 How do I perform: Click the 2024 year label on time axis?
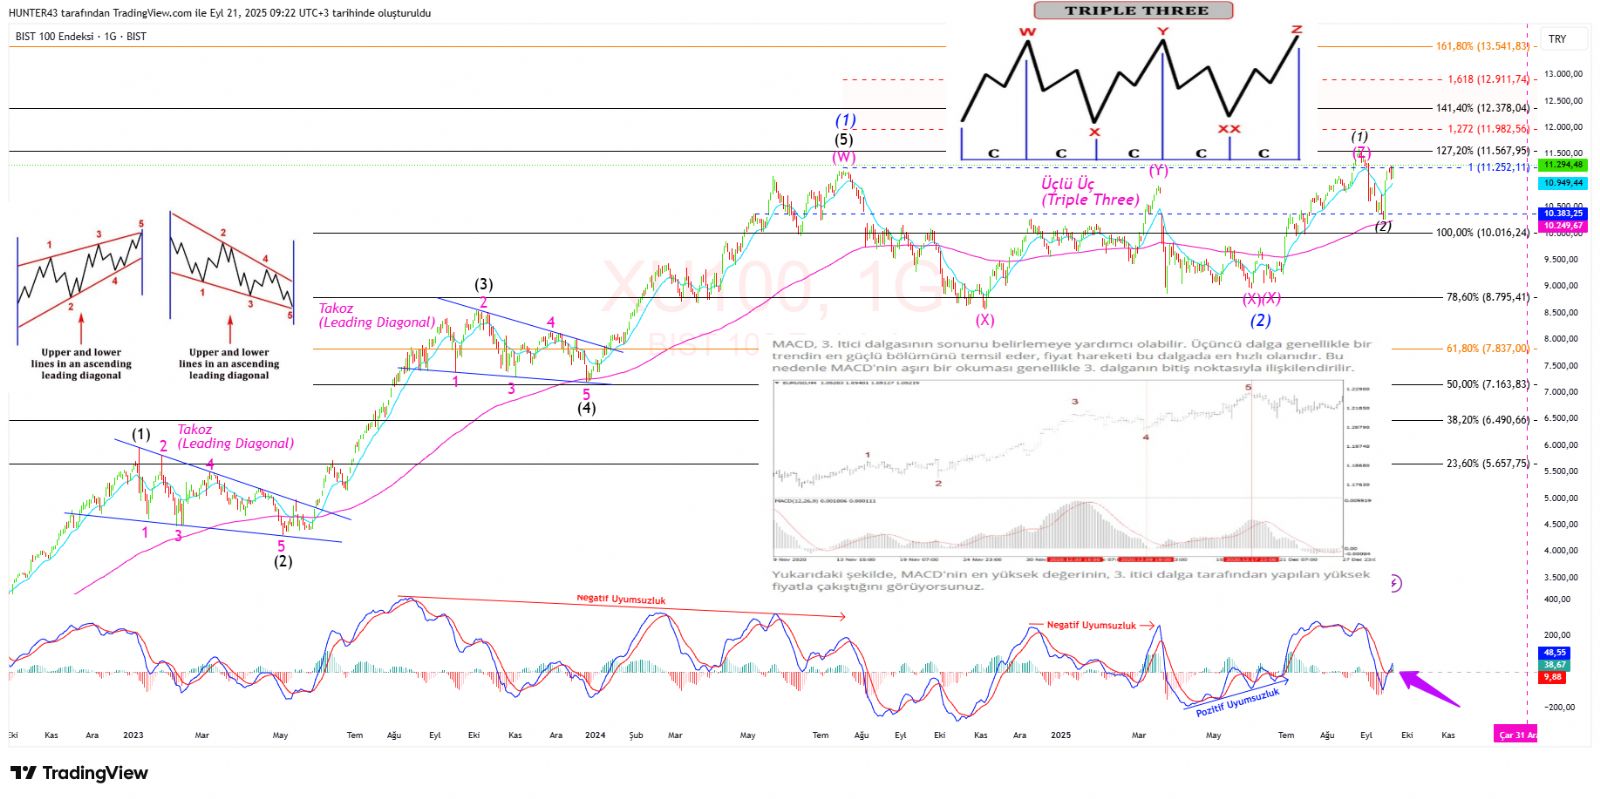595,735
